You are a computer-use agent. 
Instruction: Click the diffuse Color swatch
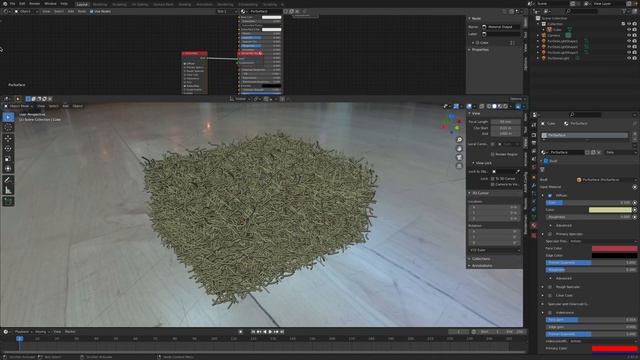point(610,210)
